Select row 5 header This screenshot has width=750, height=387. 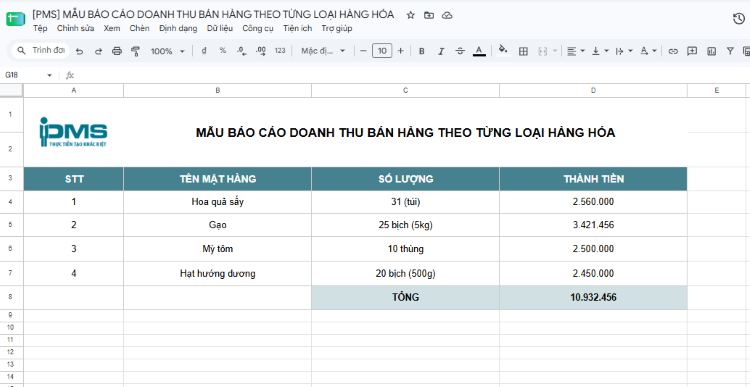[x=11, y=225]
